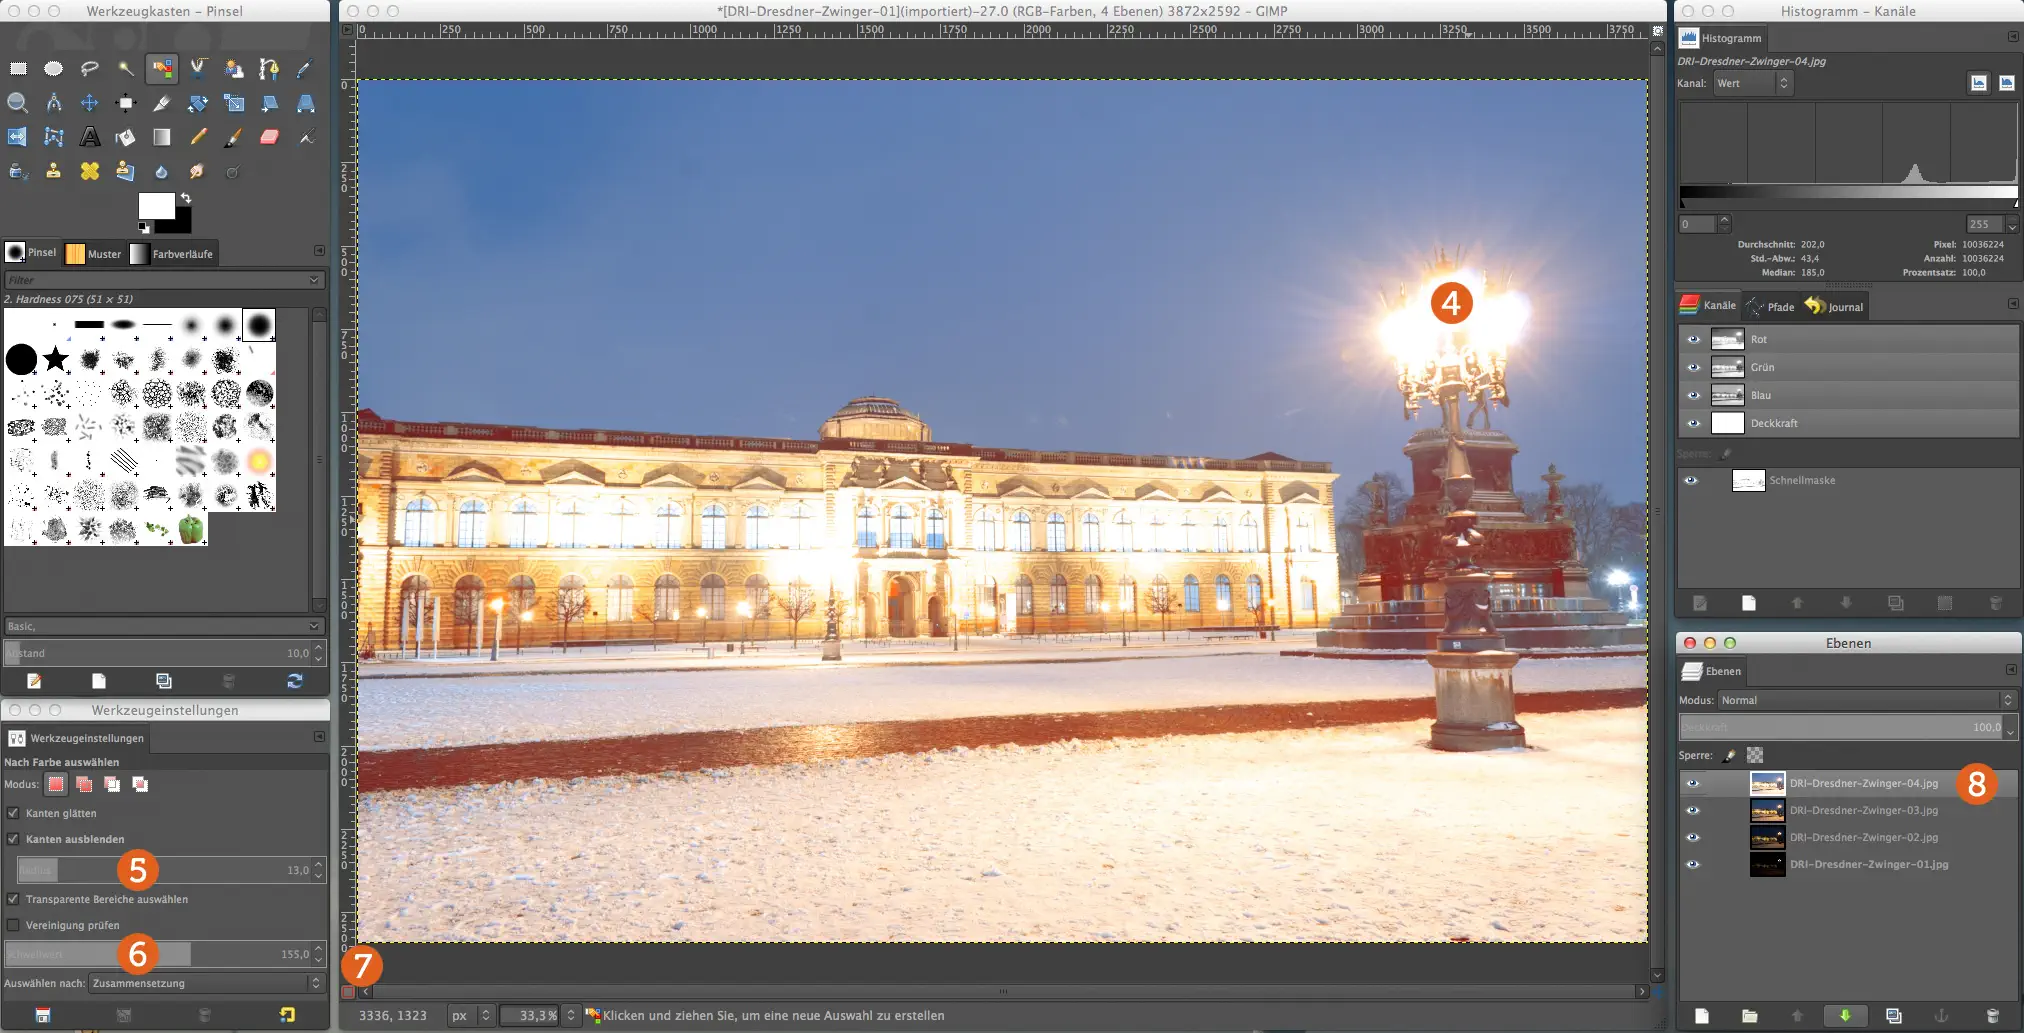Select the Fuzzy Select (magic wand) tool

point(126,69)
